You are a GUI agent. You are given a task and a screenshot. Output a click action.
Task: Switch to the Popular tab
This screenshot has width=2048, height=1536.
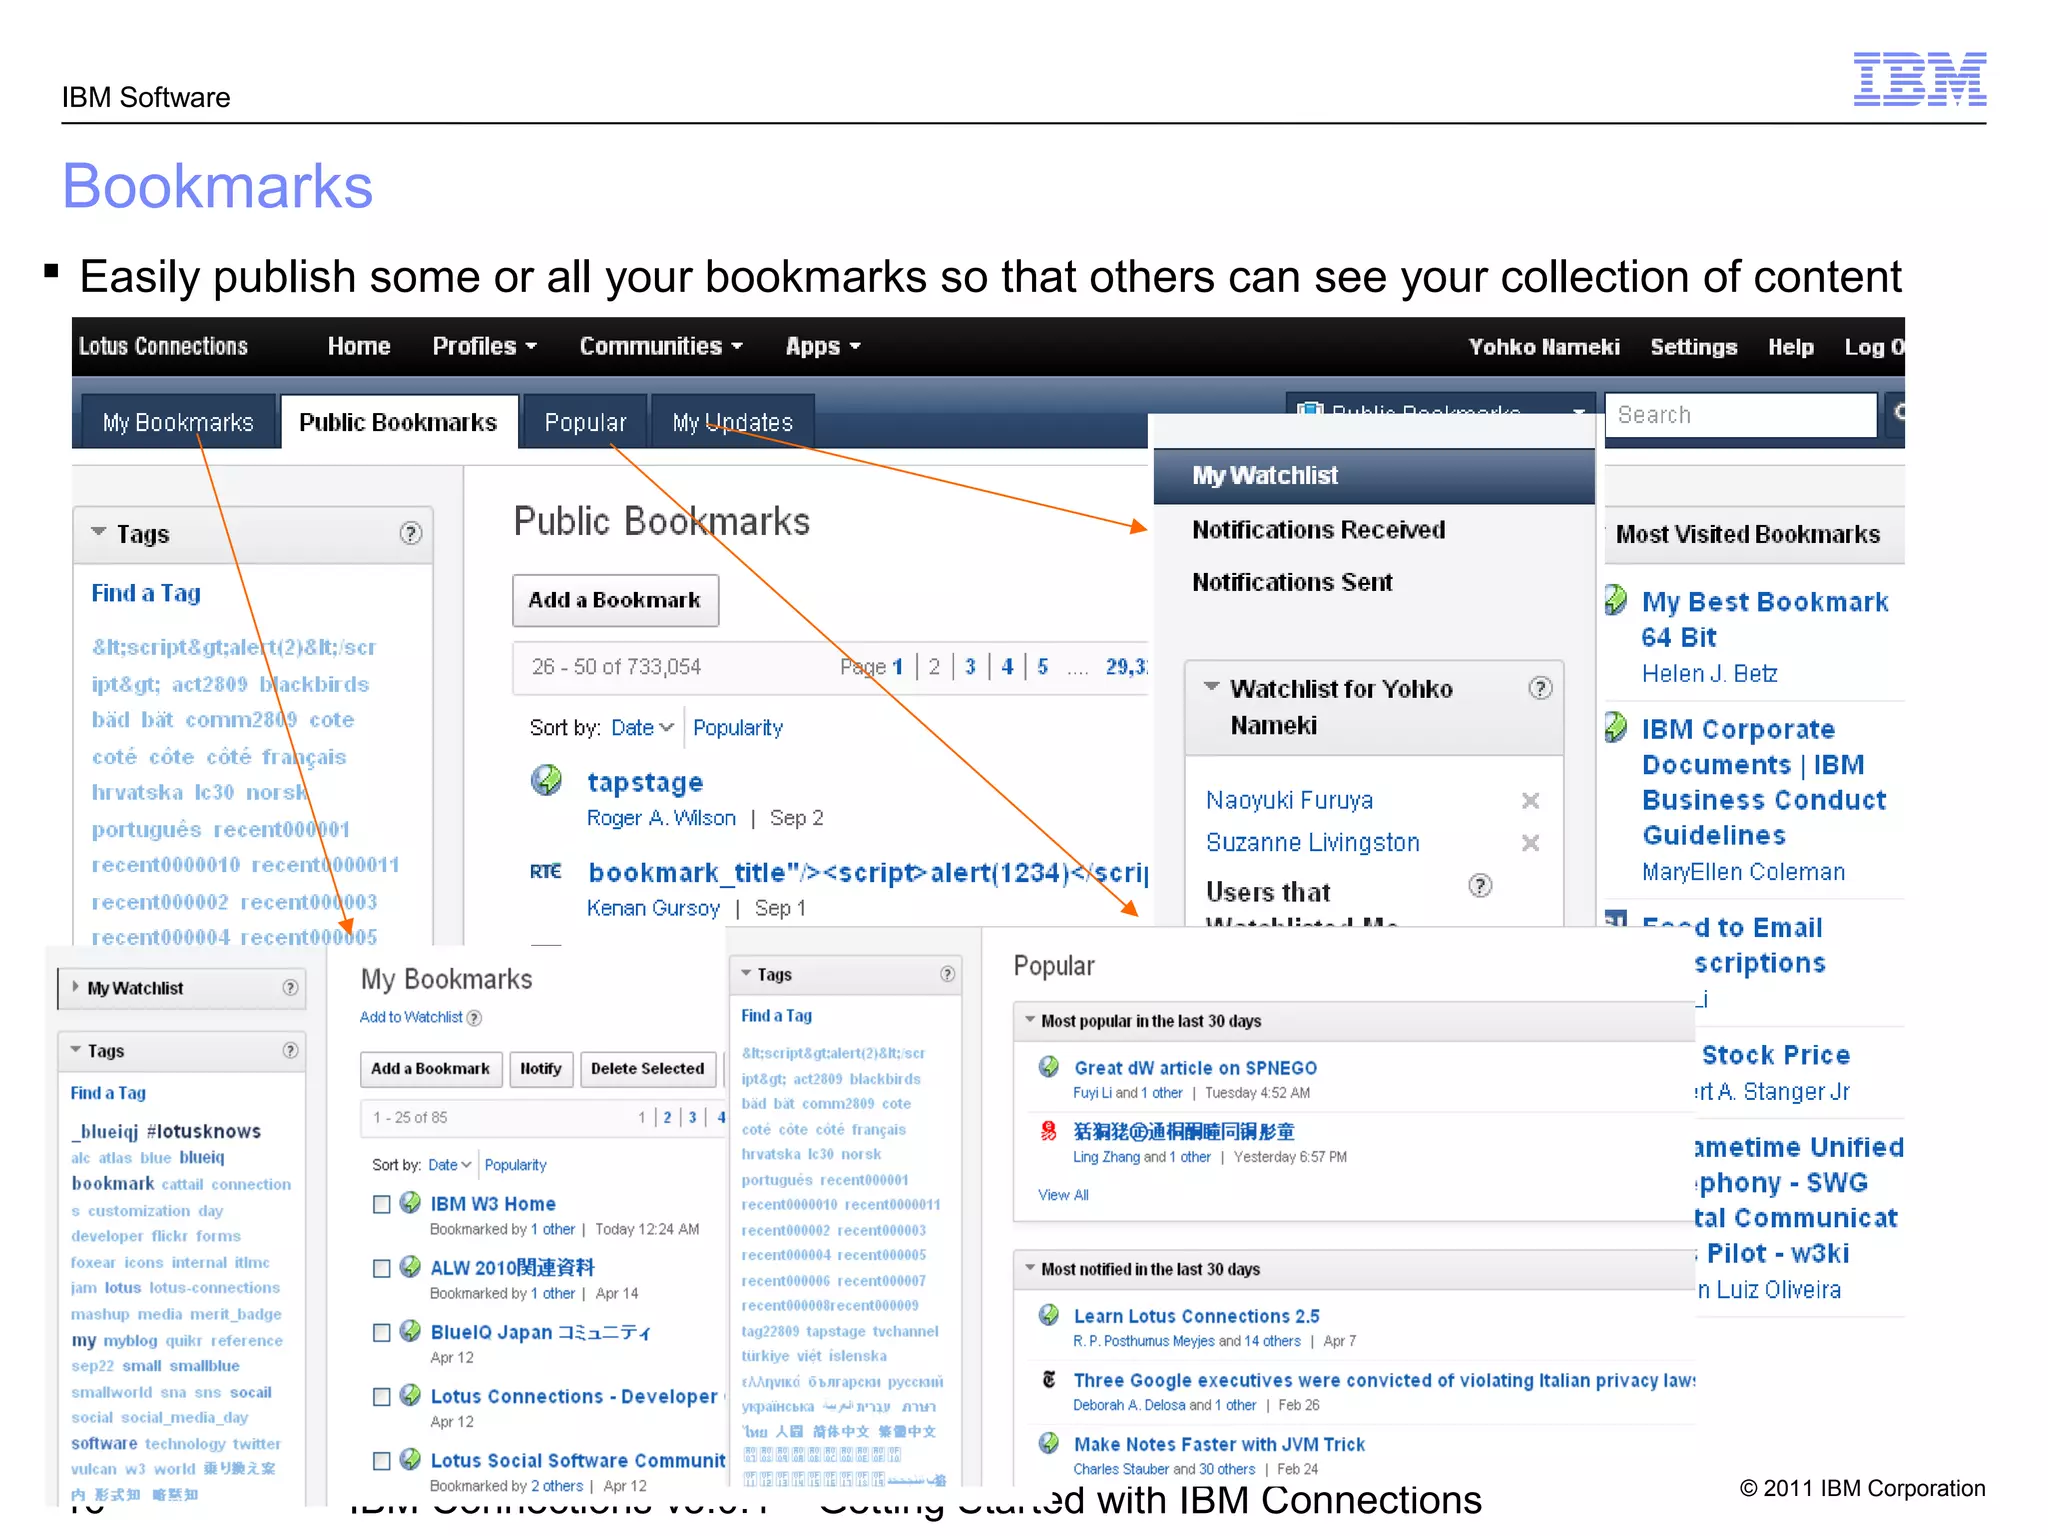coord(585,422)
